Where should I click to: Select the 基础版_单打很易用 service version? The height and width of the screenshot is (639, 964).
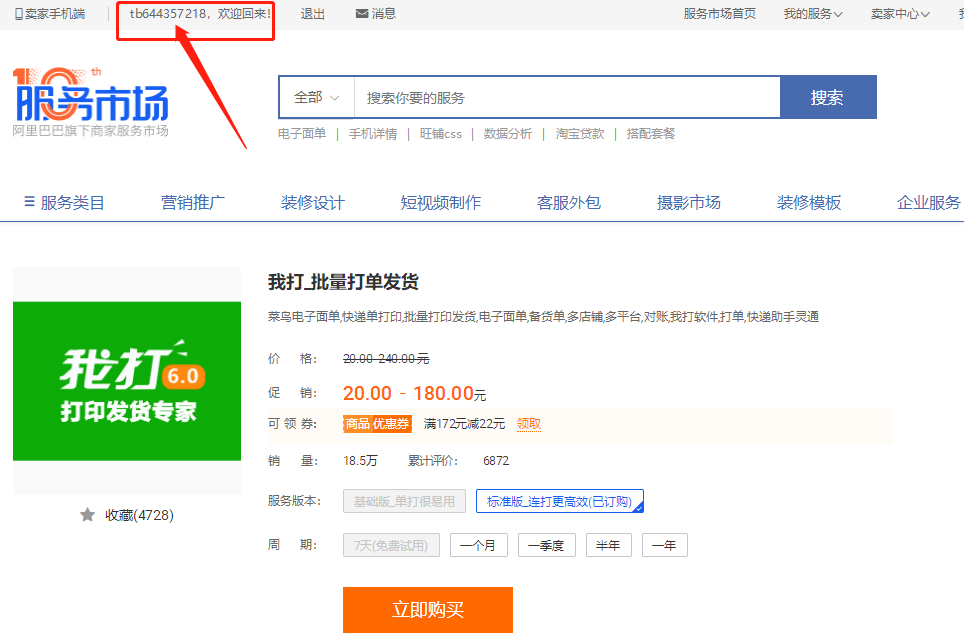[405, 501]
